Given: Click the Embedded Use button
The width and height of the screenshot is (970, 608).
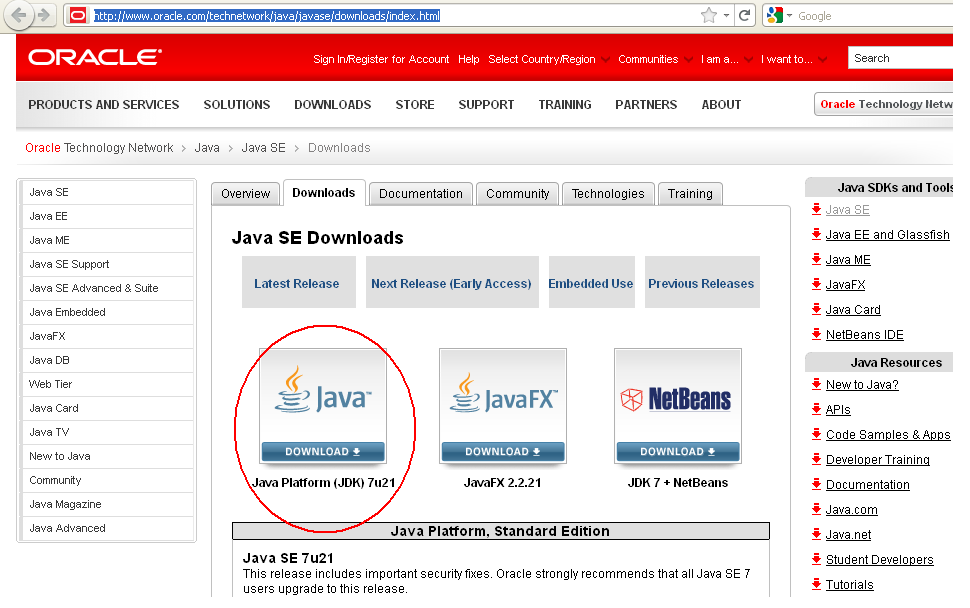Looking at the screenshot, I should (x=591, y=282).
